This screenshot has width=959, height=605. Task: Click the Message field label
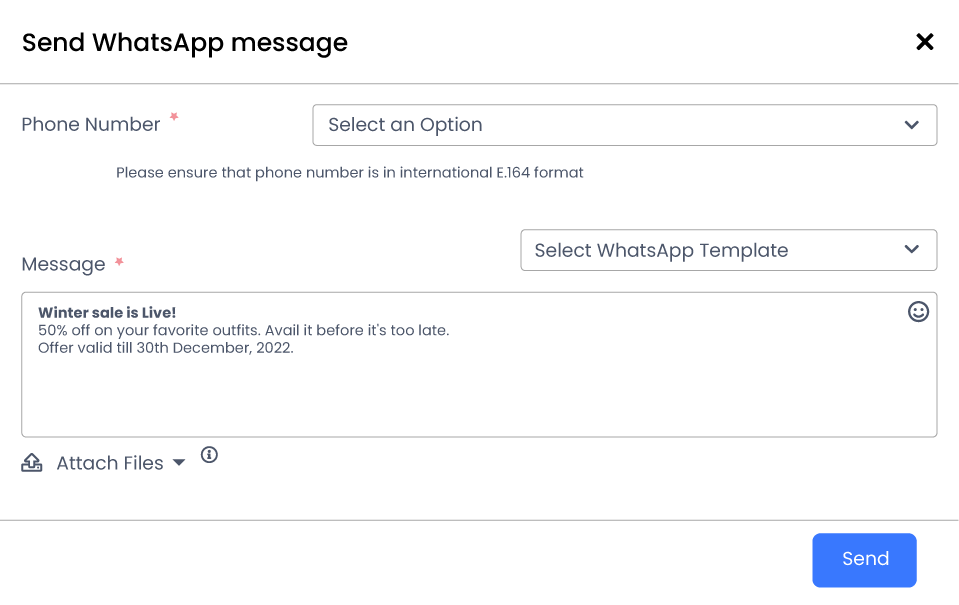tap(63, 265)
